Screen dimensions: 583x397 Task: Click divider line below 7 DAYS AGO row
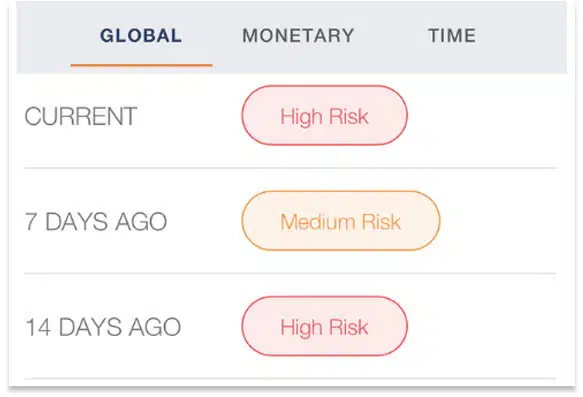290,273
